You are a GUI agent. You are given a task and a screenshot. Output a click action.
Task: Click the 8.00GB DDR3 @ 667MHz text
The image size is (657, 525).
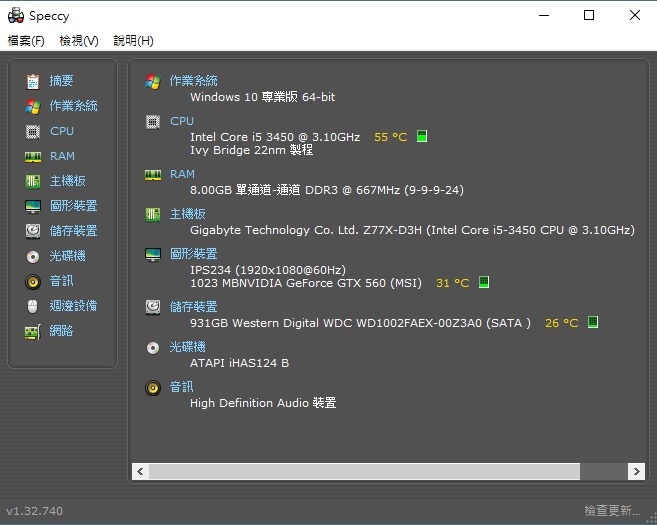point(327,190)
